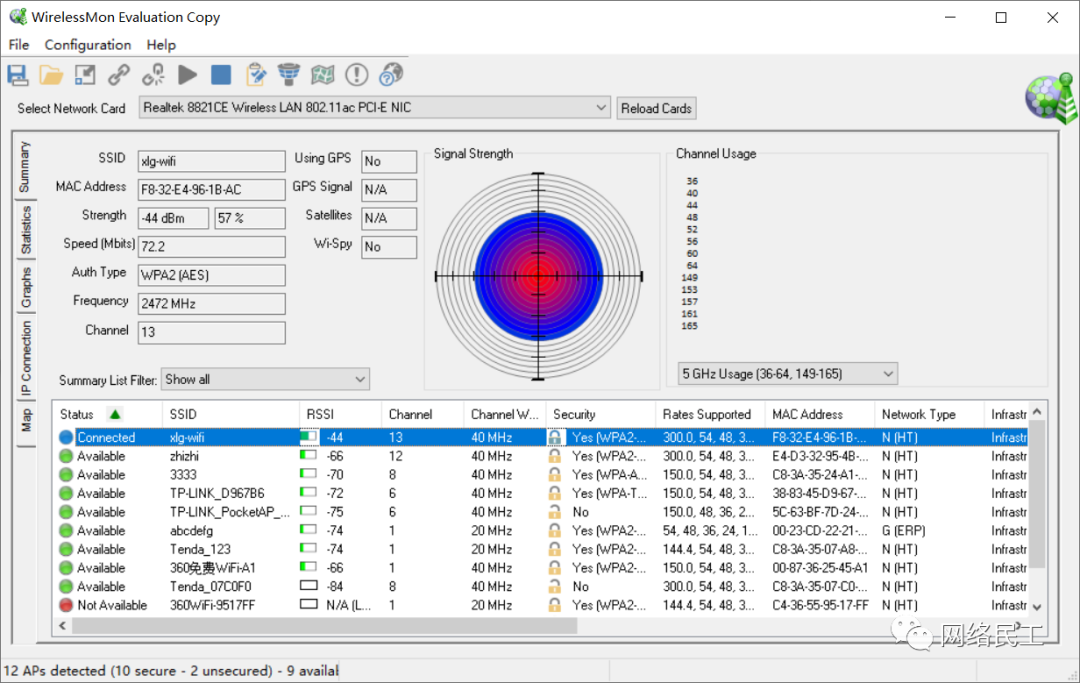Image resolution: width=1080 pixels, height=683 pixels.
Task: Stop logging with the blue square icon
Action: 221,75
